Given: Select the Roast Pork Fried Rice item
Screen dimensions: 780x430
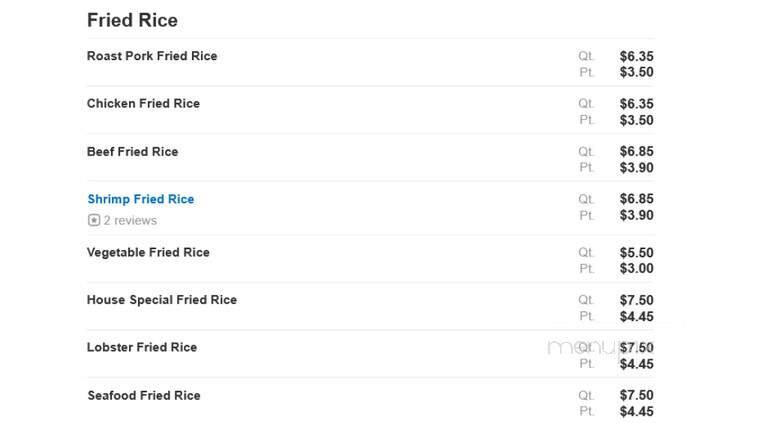Looking at the screenshot, I should pyautogui.click(x=152, y=56).
